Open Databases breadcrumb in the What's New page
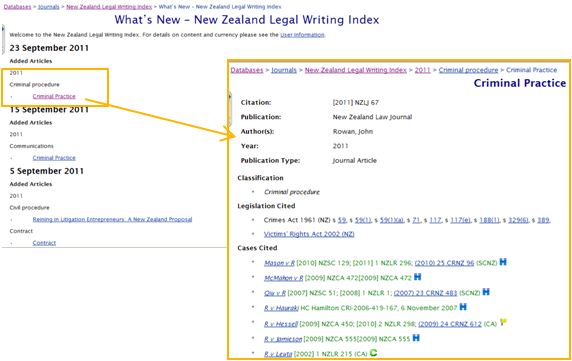Screen dimensions: 572x361 pyautogui.click(x=18, y=7)
